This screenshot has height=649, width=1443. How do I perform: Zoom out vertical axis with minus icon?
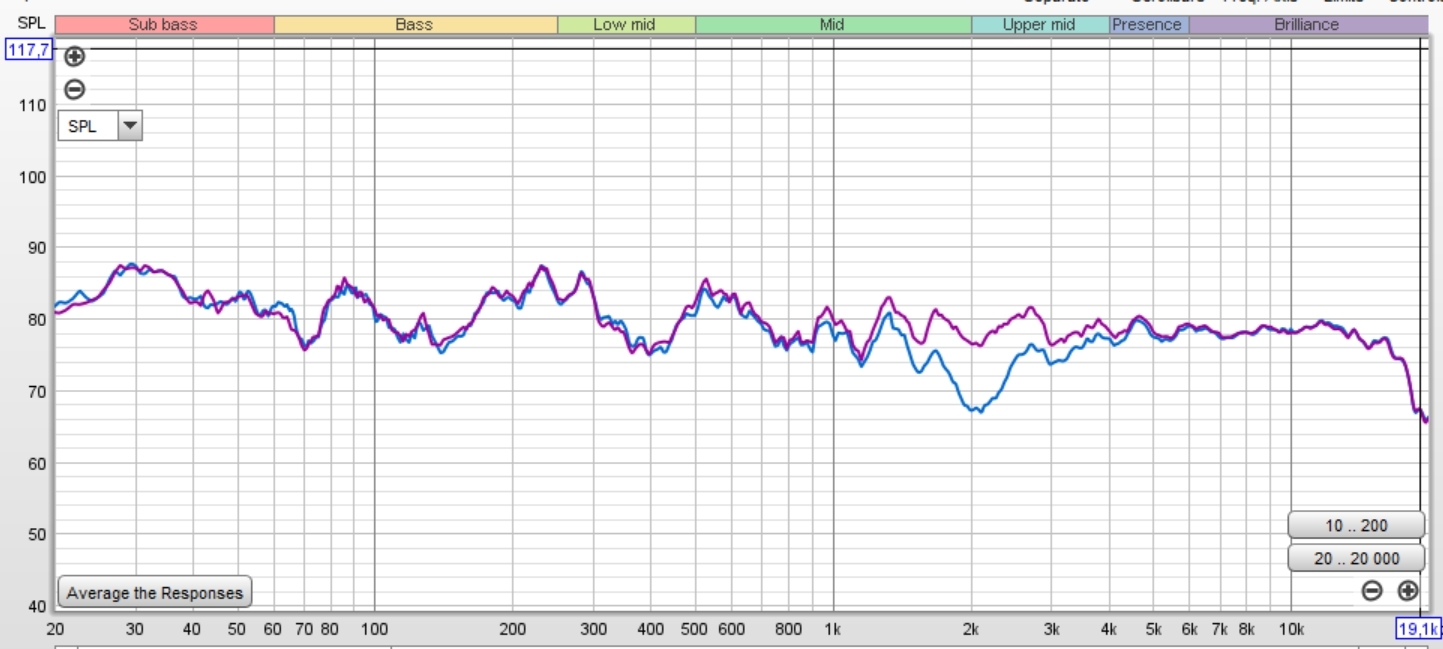coord(74,90)
